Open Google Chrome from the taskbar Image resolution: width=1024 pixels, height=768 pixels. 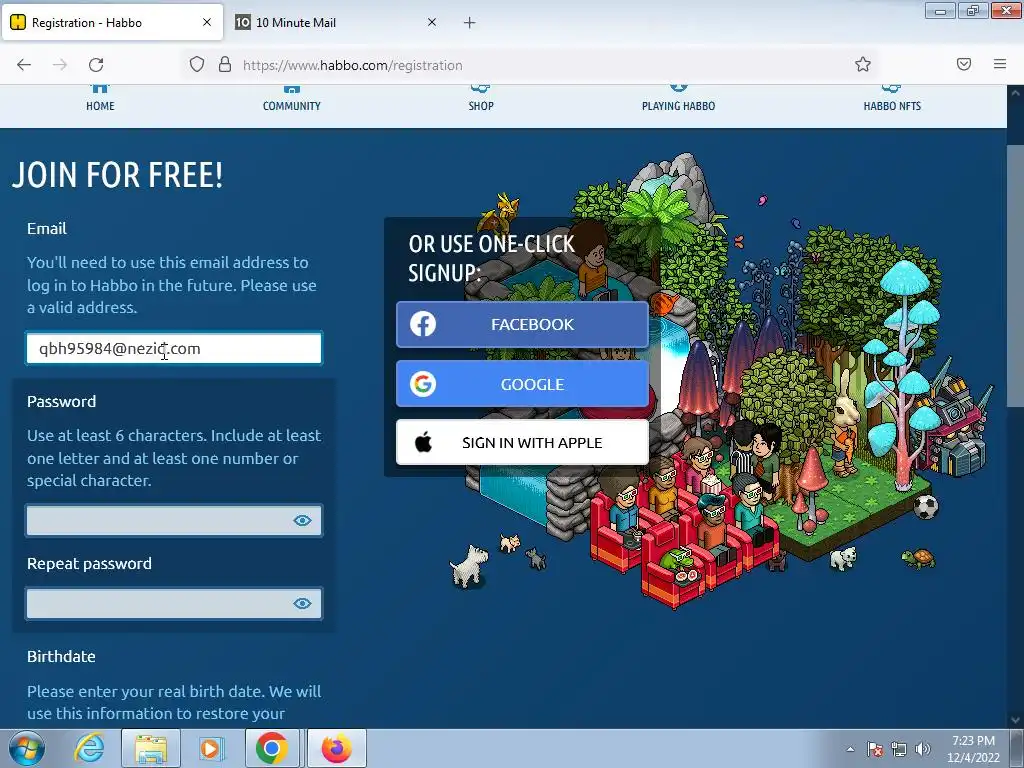(272, 748)
